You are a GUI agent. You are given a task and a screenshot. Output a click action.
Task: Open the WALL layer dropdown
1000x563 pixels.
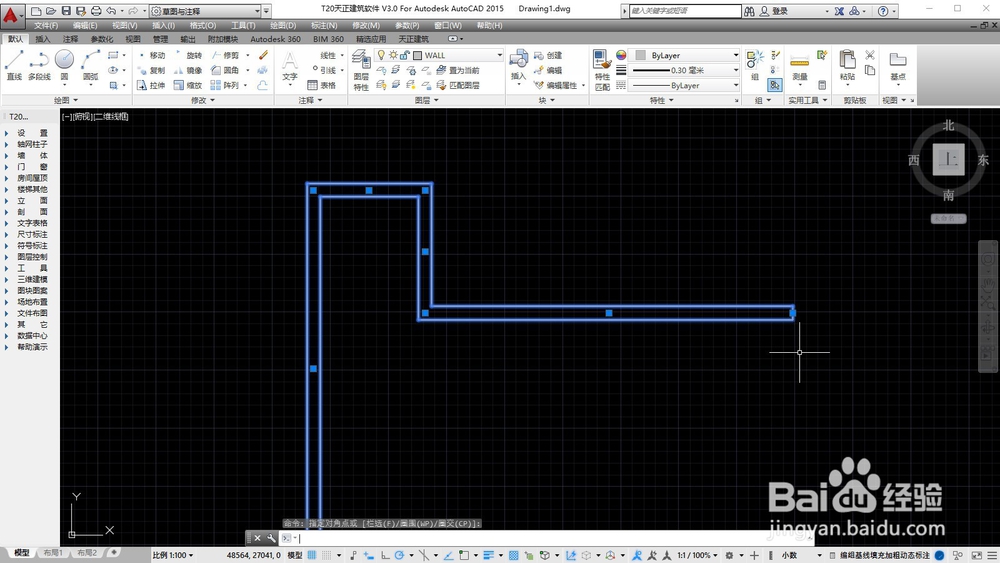pyautogui.click(x=499, y=55)
